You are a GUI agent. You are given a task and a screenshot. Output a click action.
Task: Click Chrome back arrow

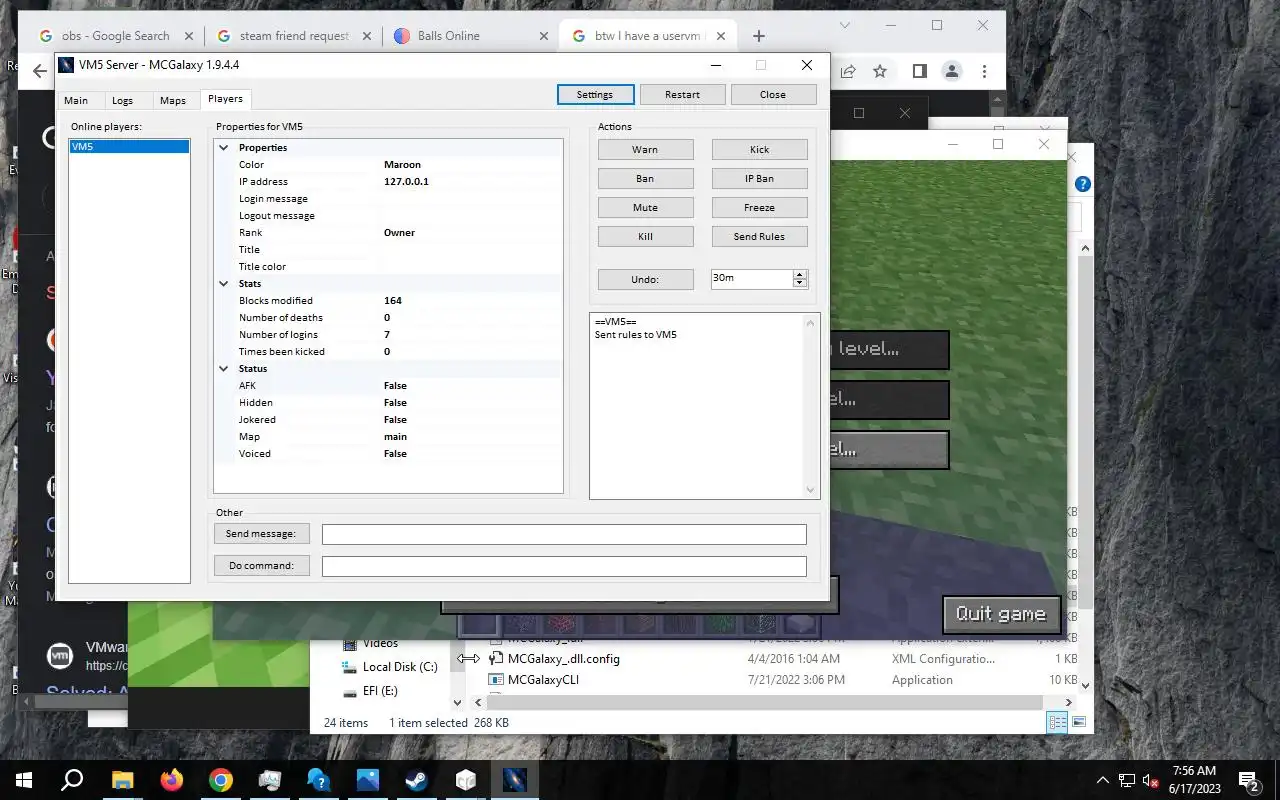pos(39,71)
